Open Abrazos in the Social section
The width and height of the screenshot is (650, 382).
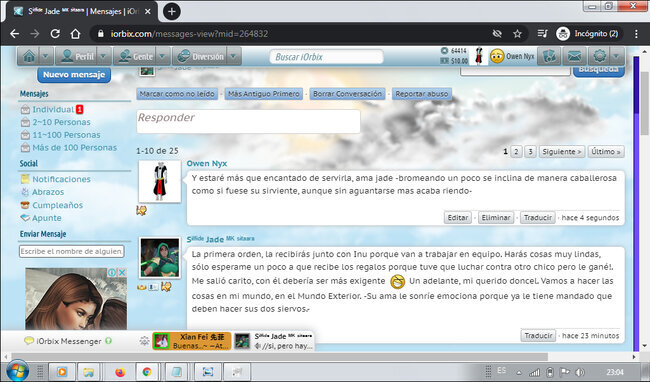(48, 192)
